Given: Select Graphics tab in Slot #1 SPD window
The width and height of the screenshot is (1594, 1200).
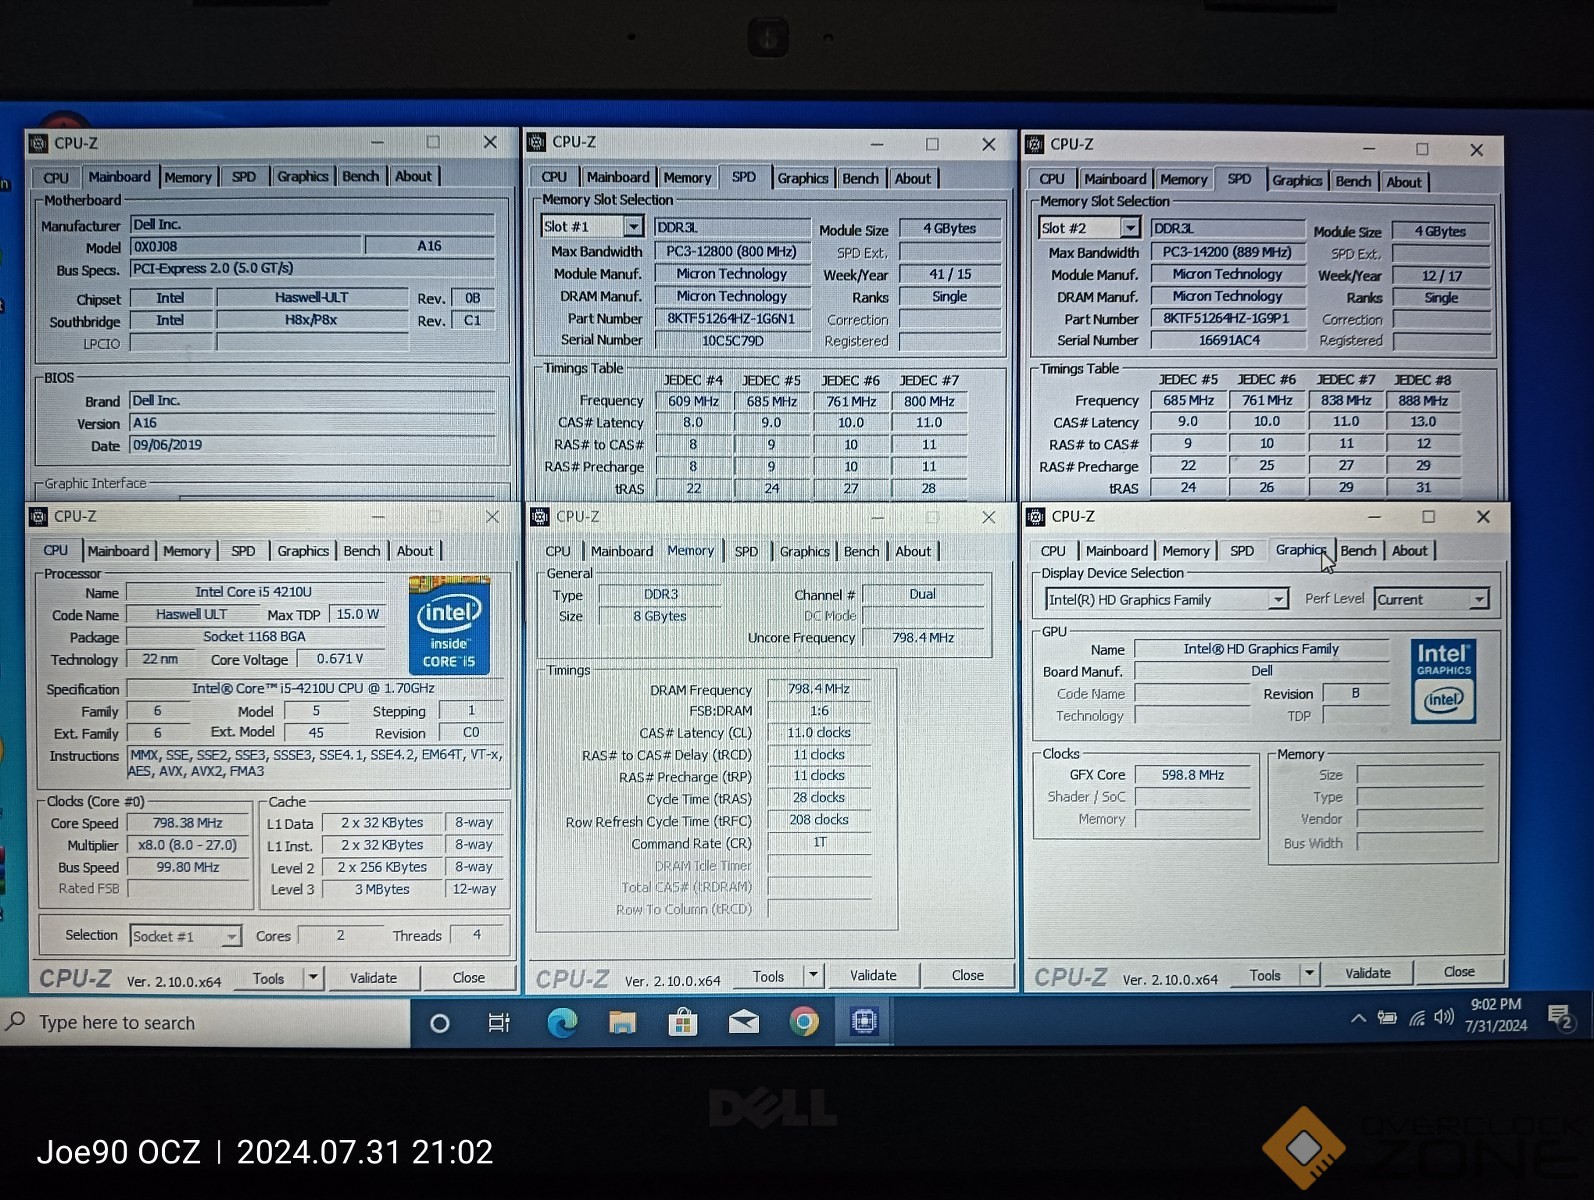Looking at the screenshot, I should (x=803, y=178).
